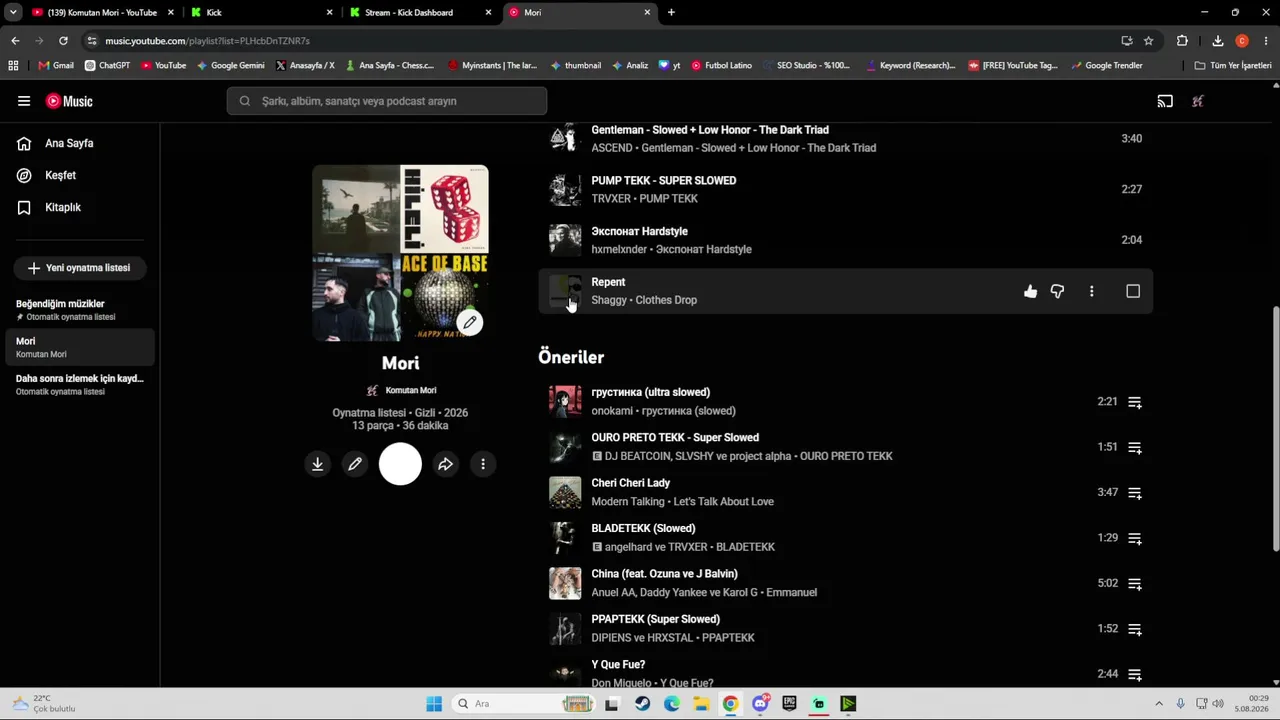Open the YouTube Music hamburger guide menu

24,101
